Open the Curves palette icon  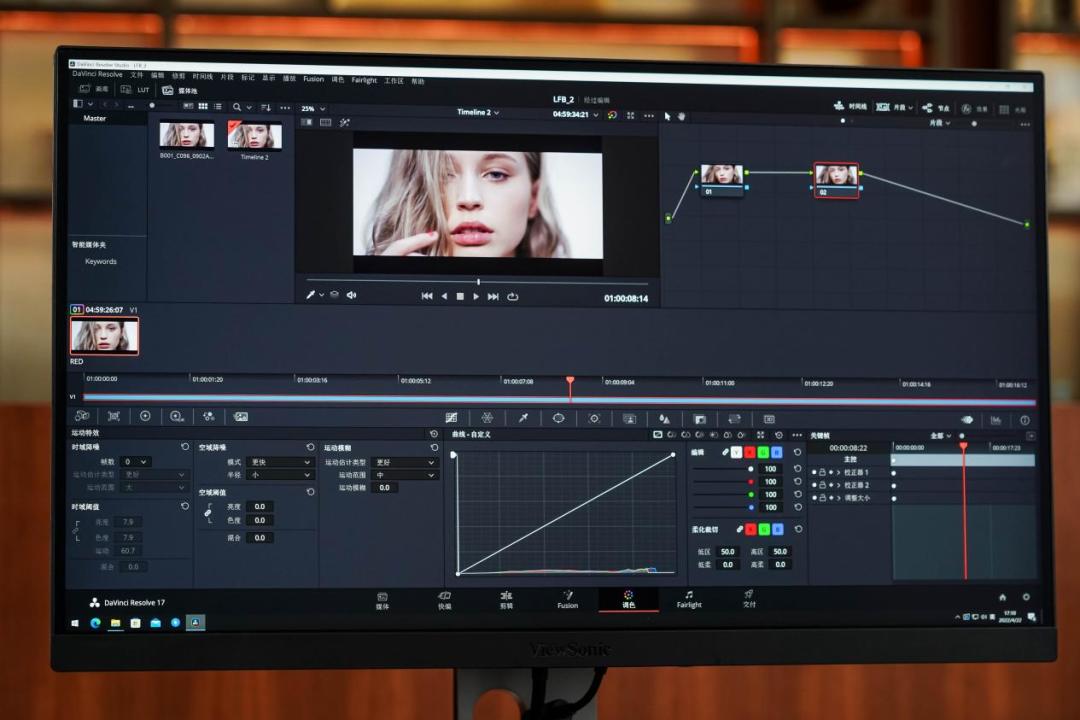pyautogui.click(x=451, y=418)
